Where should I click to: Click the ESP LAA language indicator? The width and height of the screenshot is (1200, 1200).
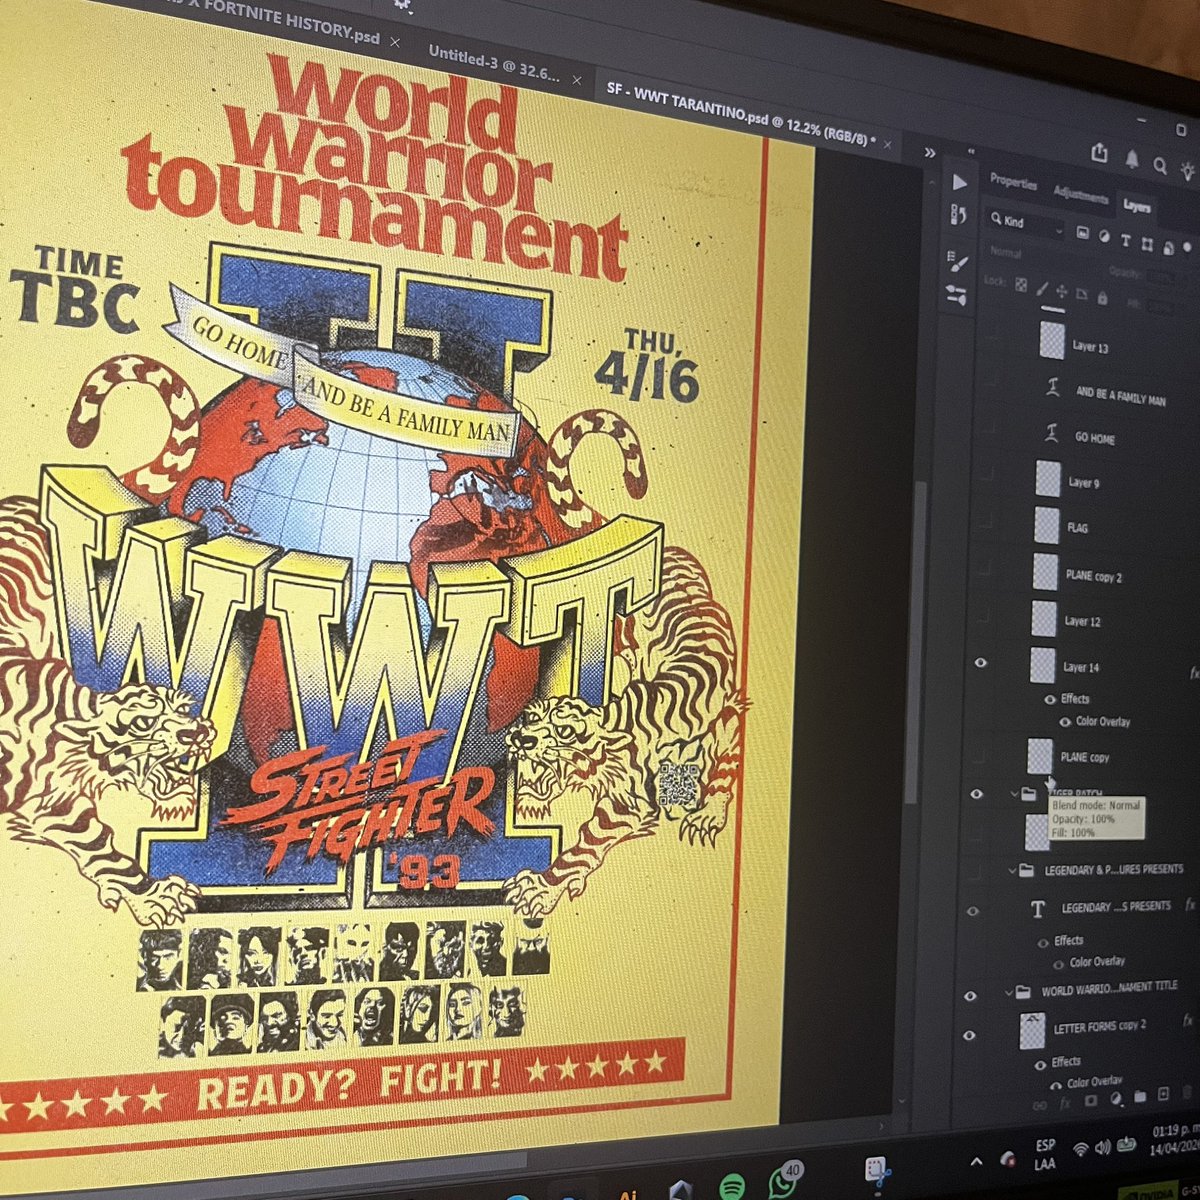click(x=1044, y=1153)
